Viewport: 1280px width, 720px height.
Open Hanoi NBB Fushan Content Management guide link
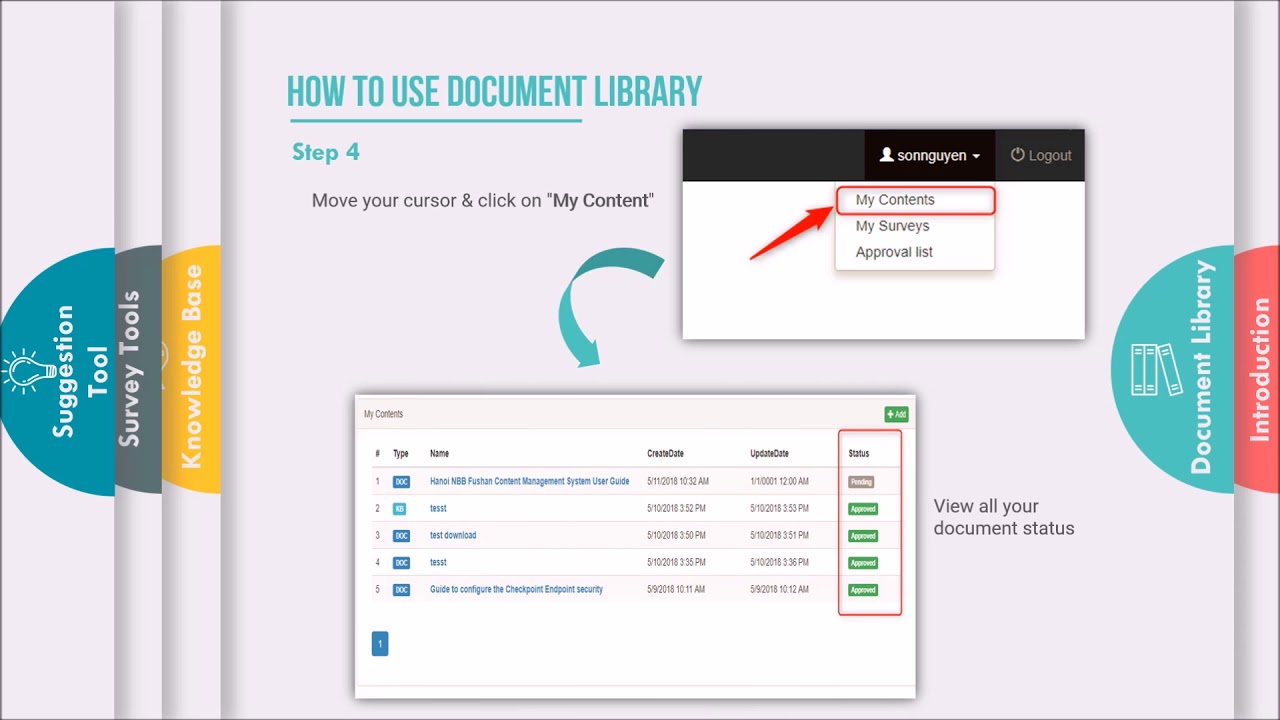coord(529,481)
